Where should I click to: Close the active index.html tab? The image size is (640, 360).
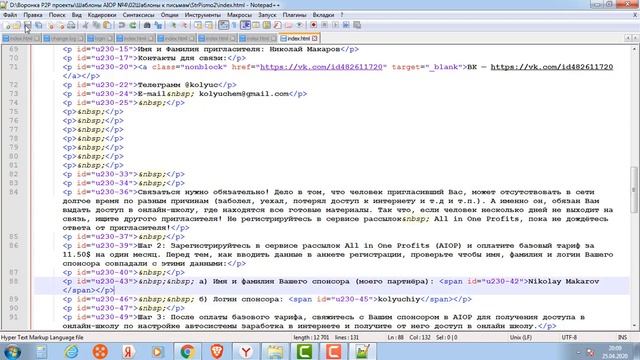pos(315,38)
